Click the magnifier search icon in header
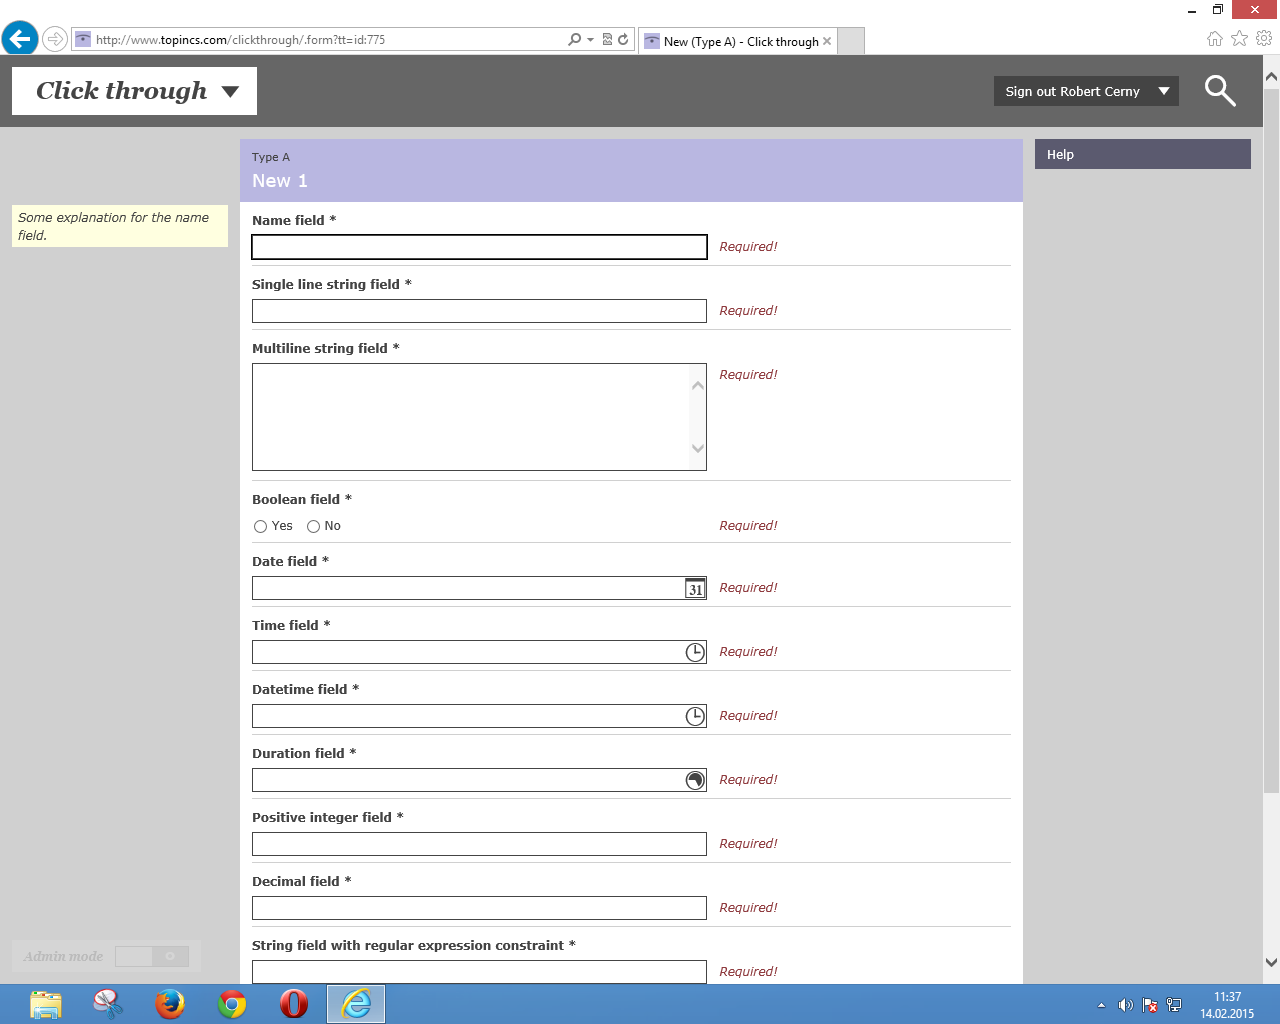Viewport: 1280px width, 1024px height. 1219,91
